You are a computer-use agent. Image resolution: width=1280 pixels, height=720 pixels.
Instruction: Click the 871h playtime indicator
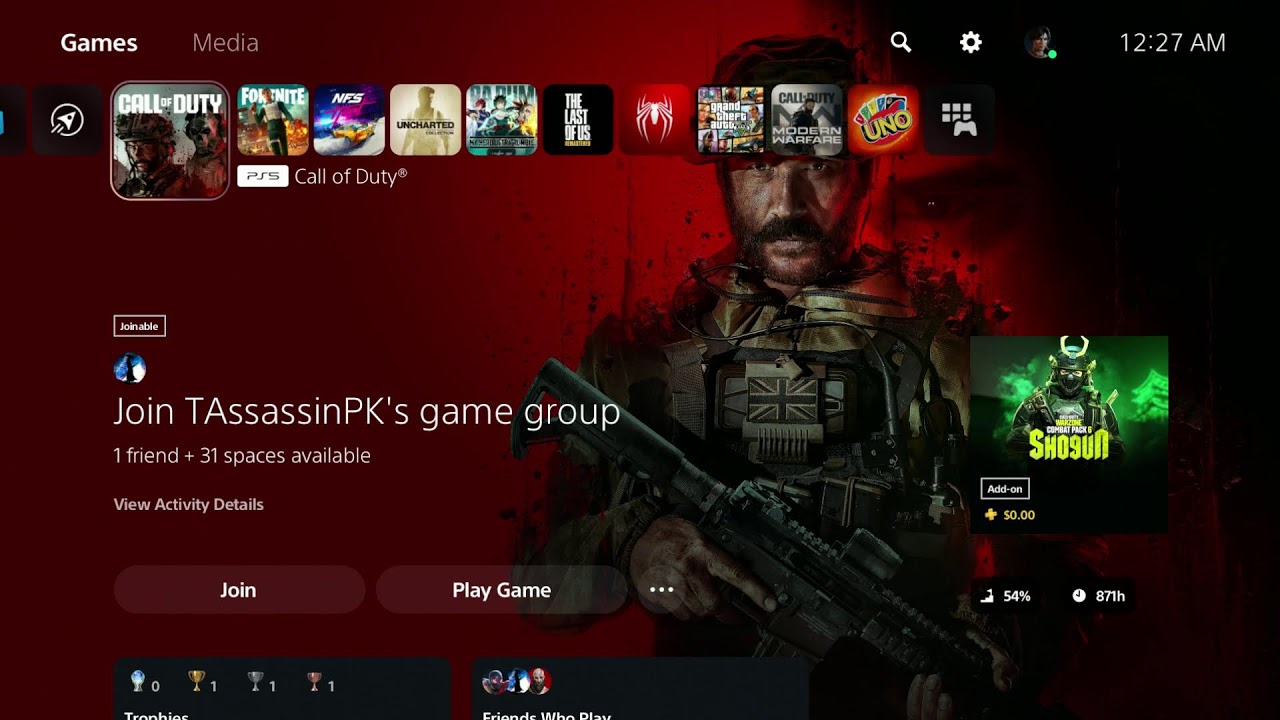(x=1098, y=596)
